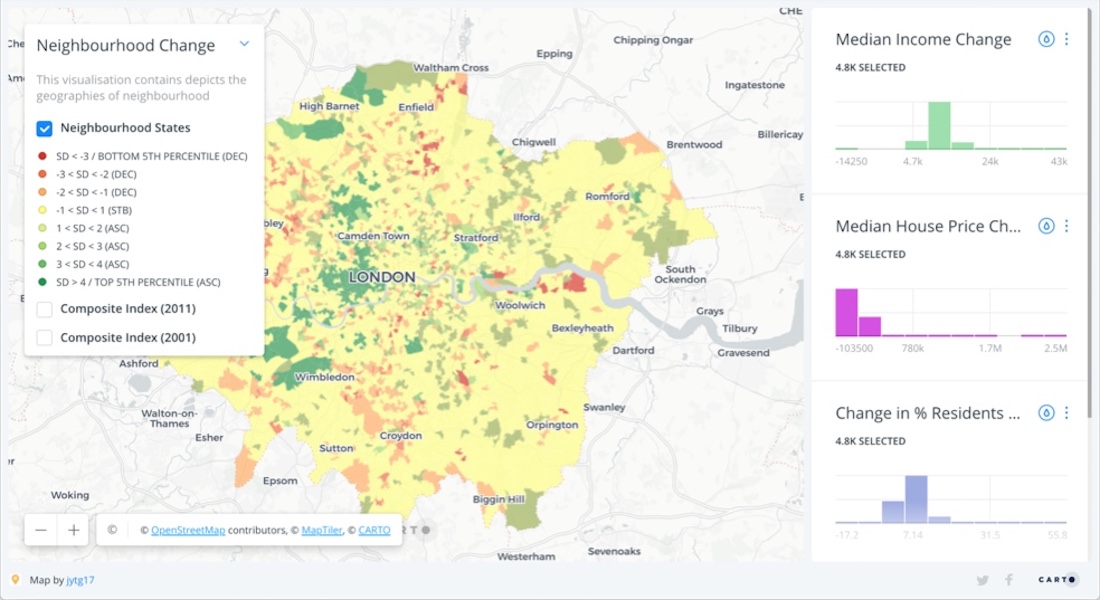Share map on Facebook

tap(1008, 580)
